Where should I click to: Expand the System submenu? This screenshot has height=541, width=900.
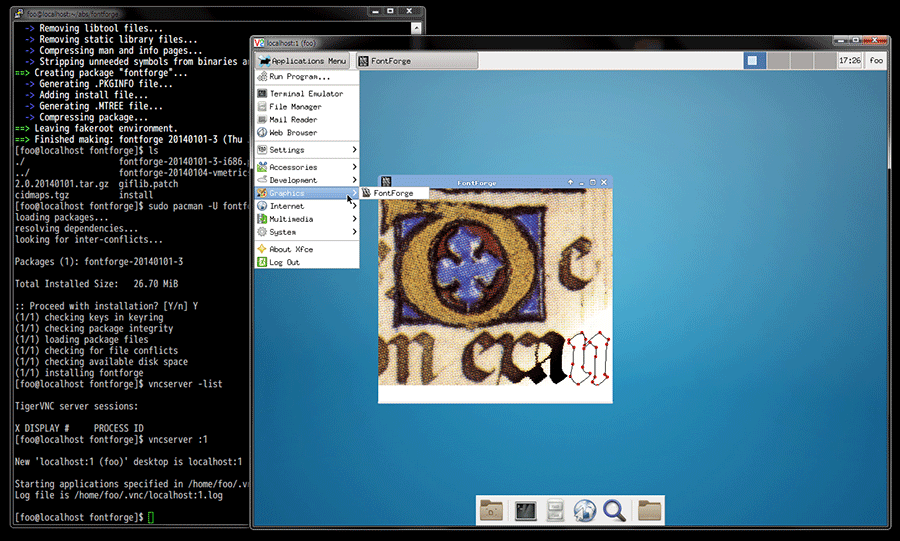pos(307,232)
